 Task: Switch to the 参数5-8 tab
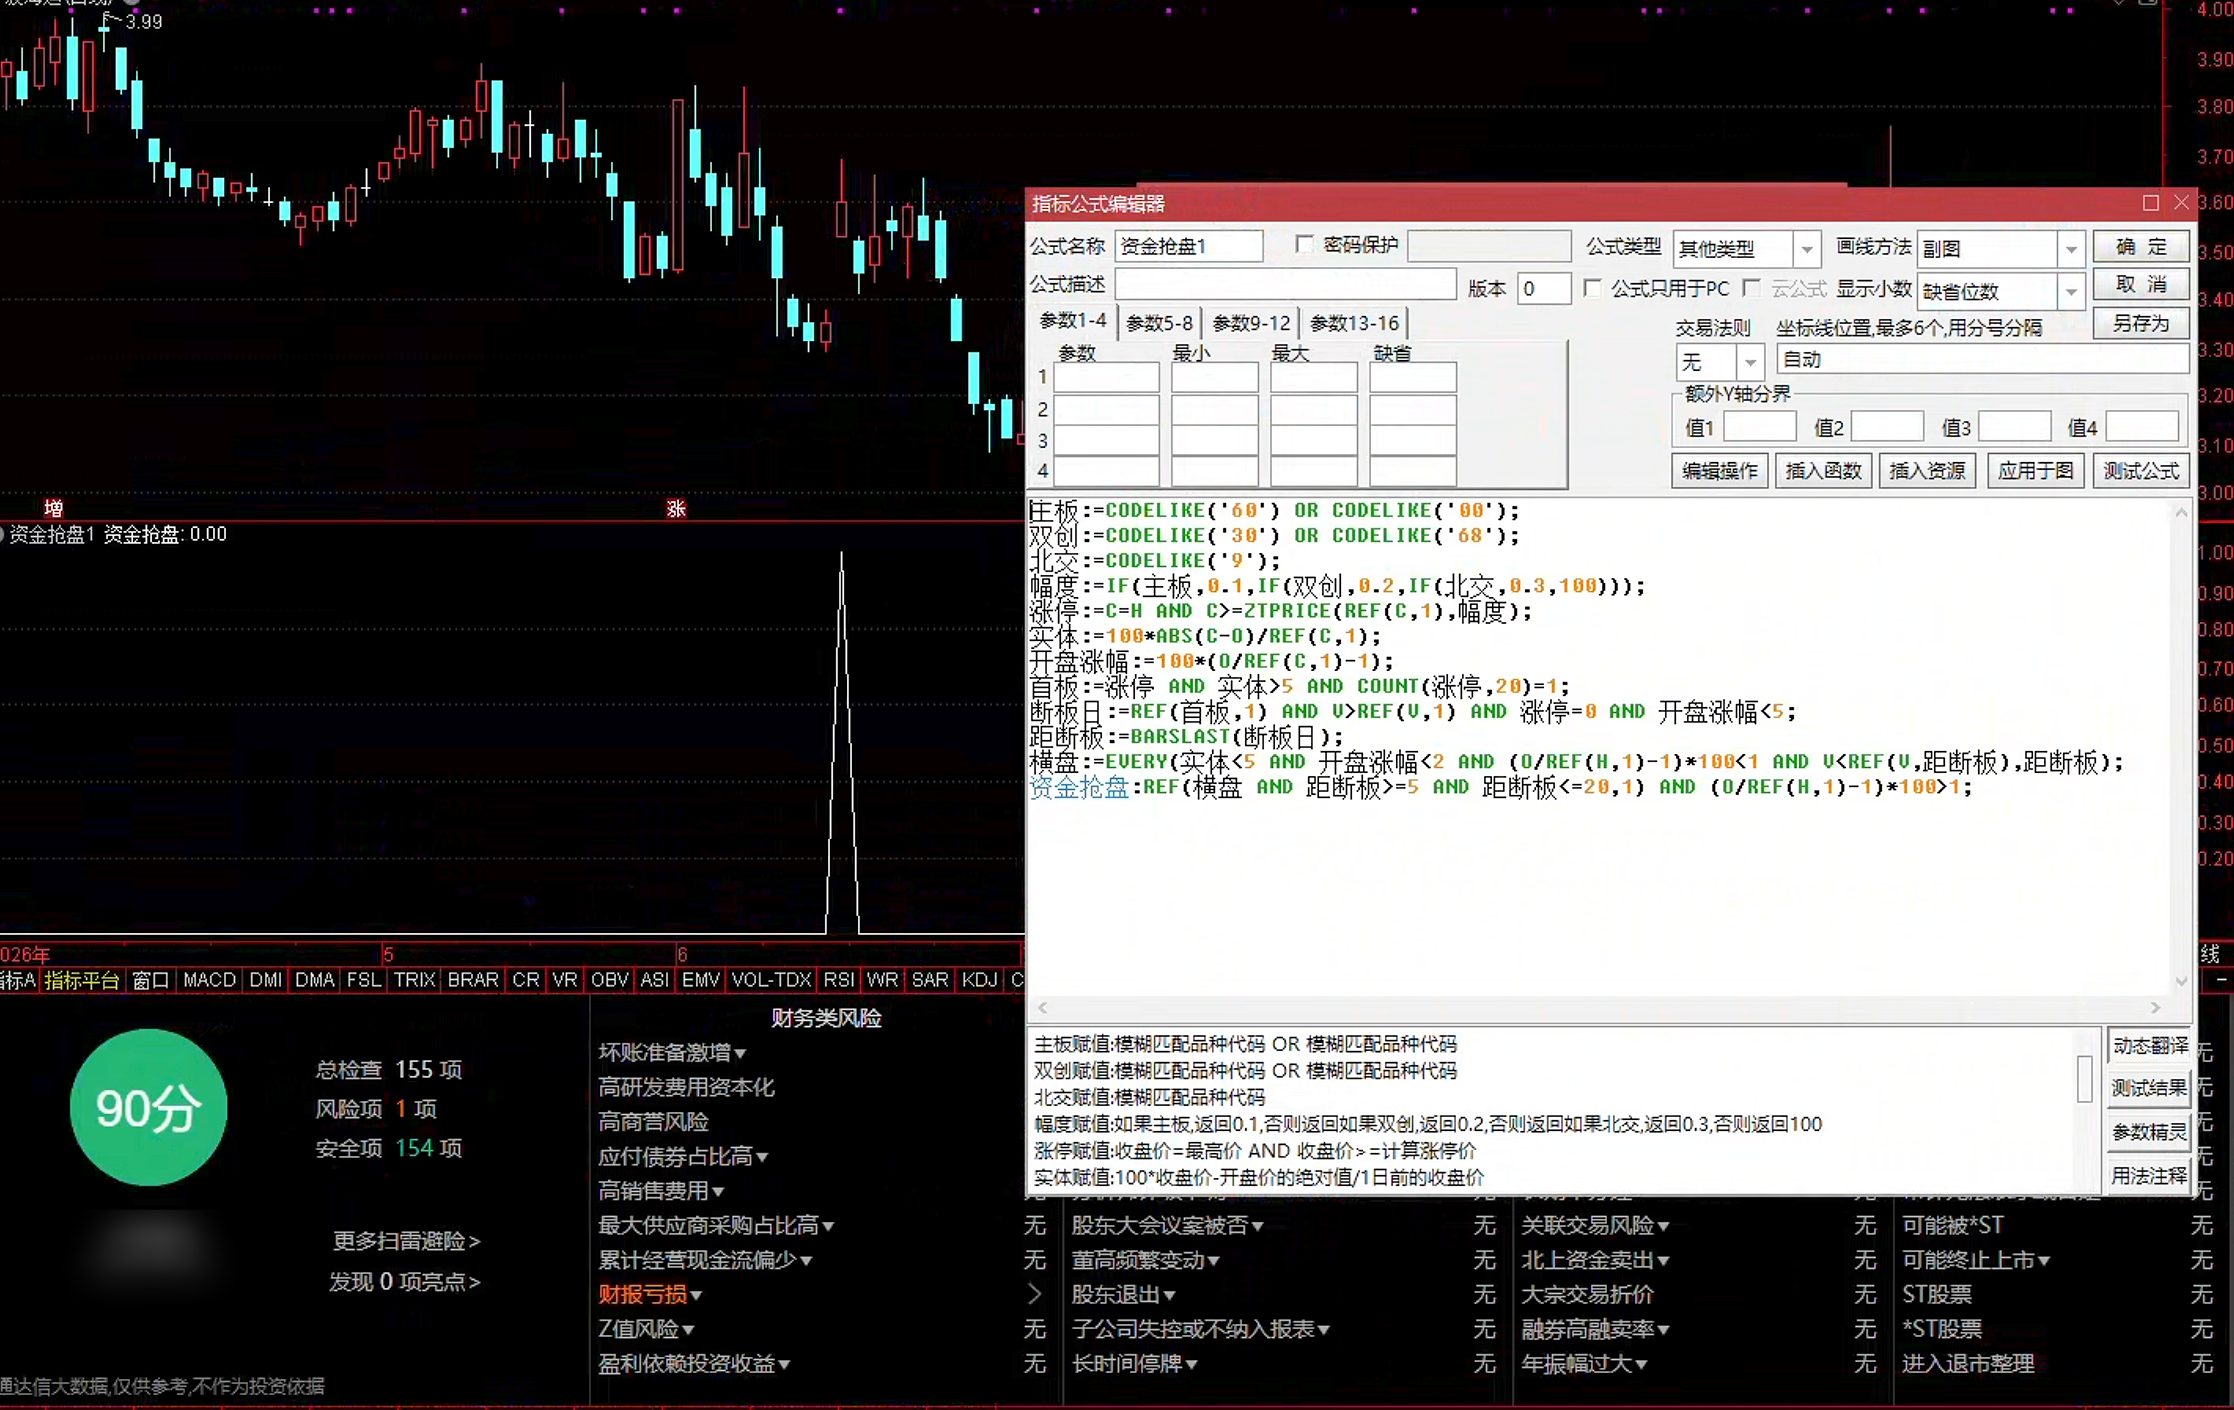[1159, 323]
